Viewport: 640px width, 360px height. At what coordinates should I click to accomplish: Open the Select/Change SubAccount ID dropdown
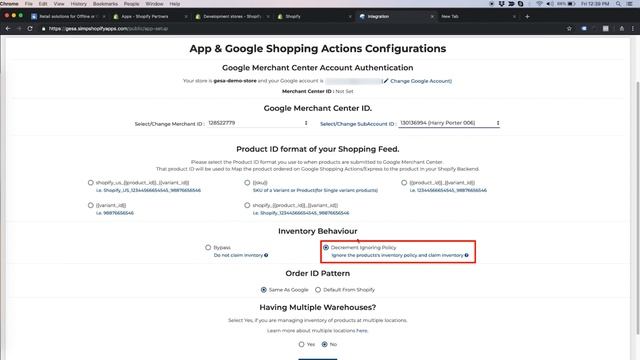click(449, 123)
